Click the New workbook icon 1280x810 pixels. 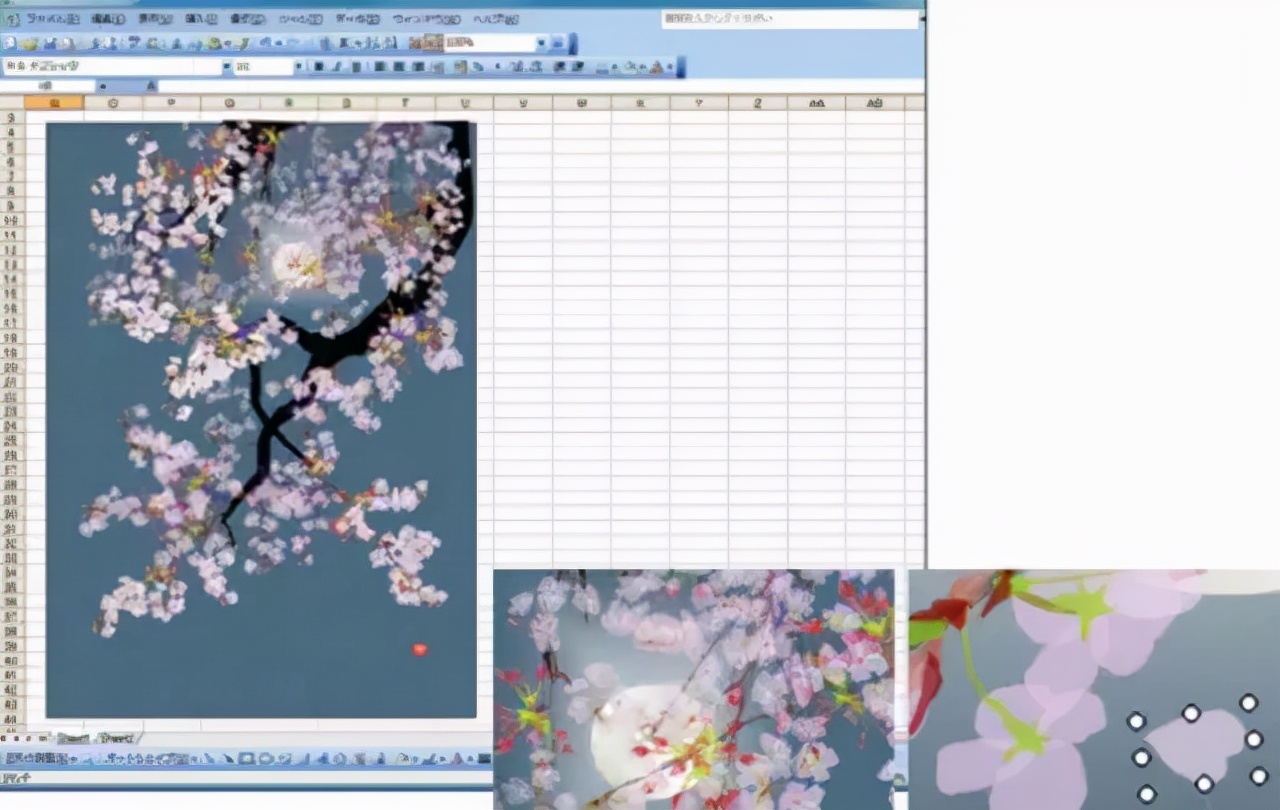click(9, 43)
